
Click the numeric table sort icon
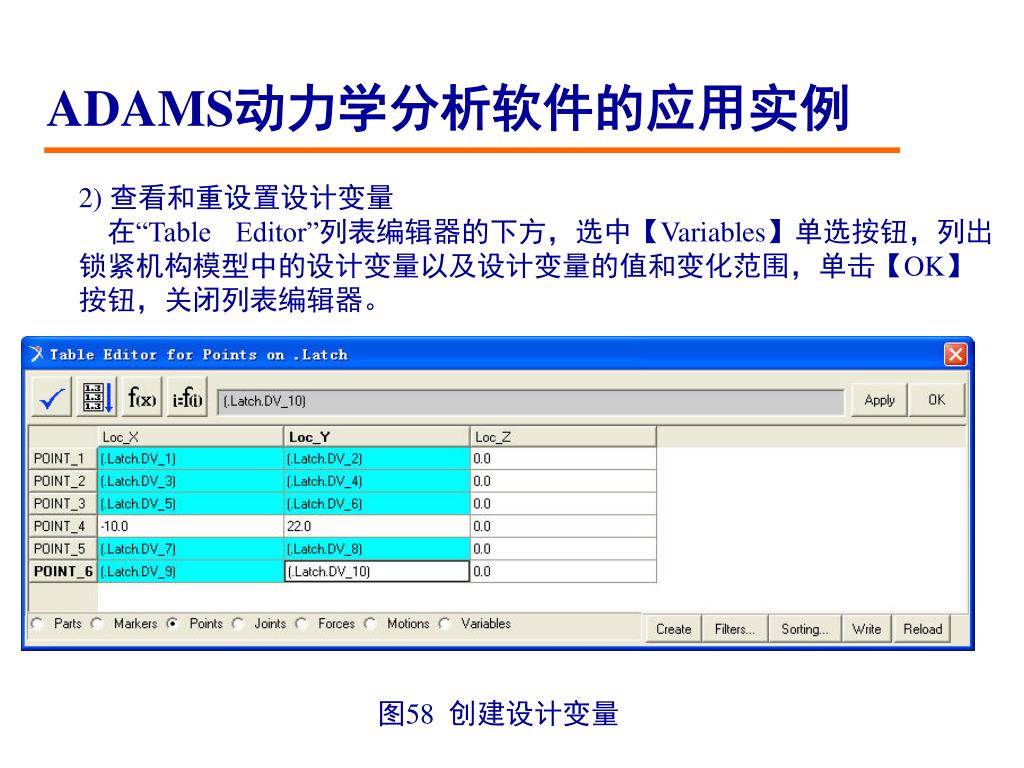tap(97, 397)
